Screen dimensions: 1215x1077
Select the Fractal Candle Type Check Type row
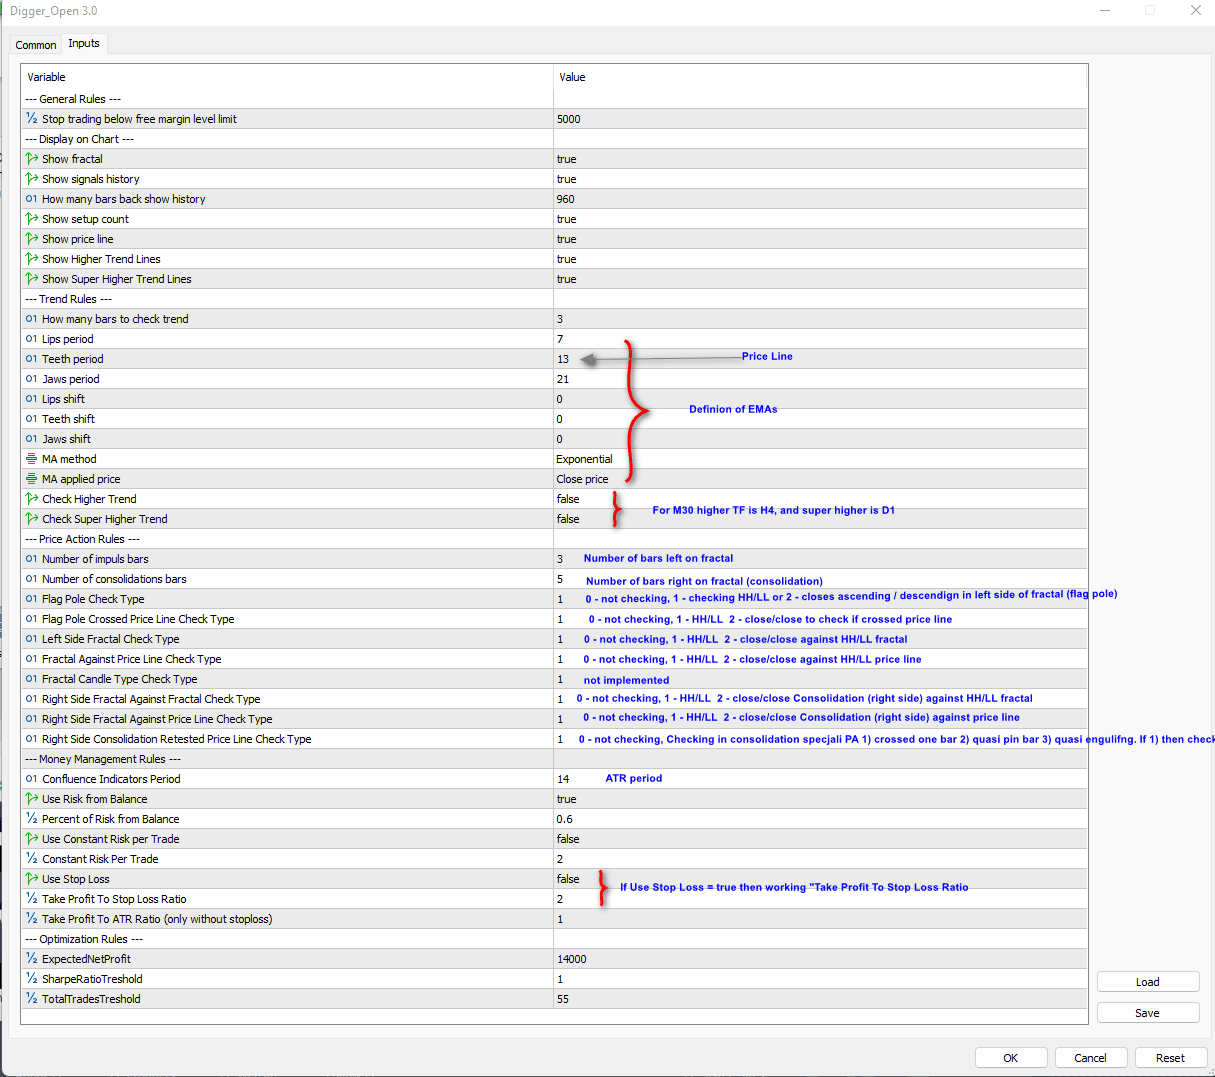click(x=554, y=679)
